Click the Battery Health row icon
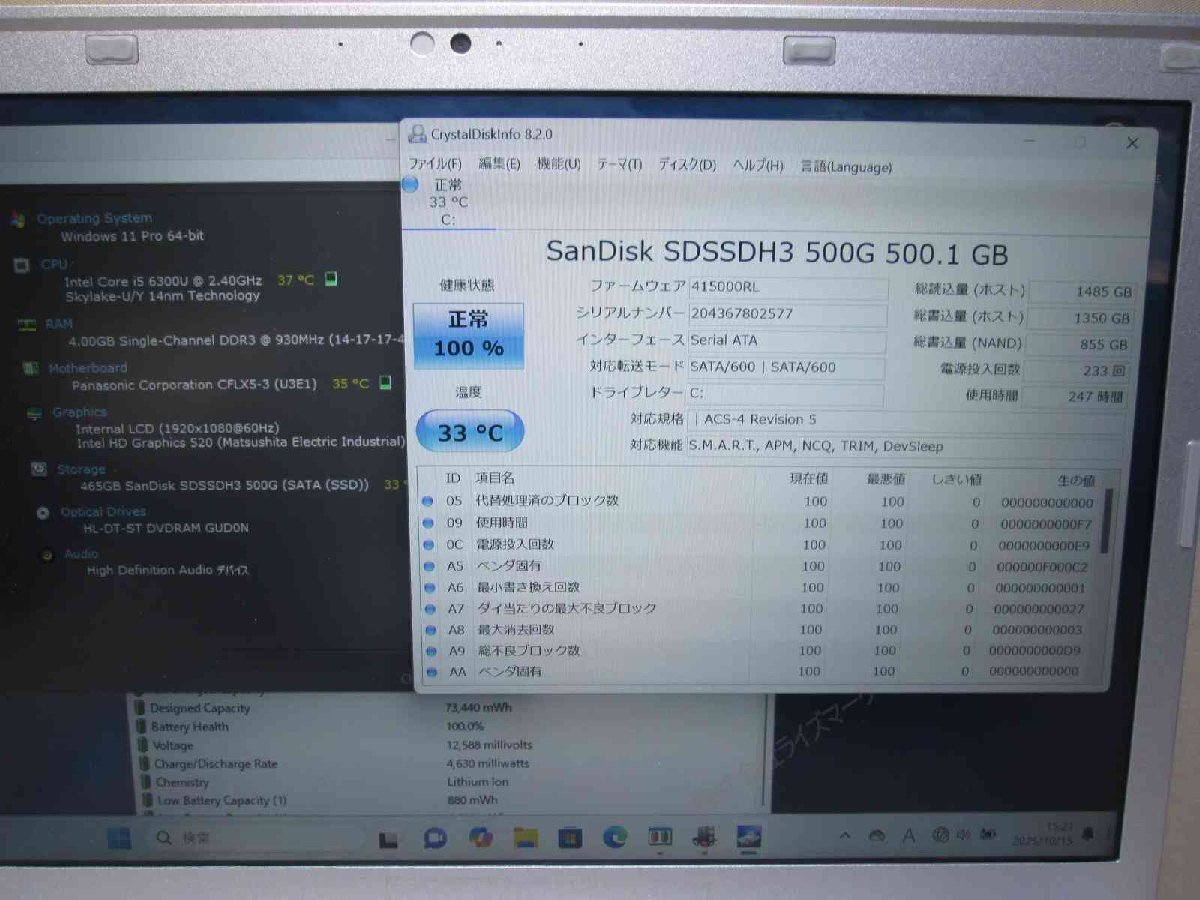Screen dimensions: 1200x900 (142, 727)
